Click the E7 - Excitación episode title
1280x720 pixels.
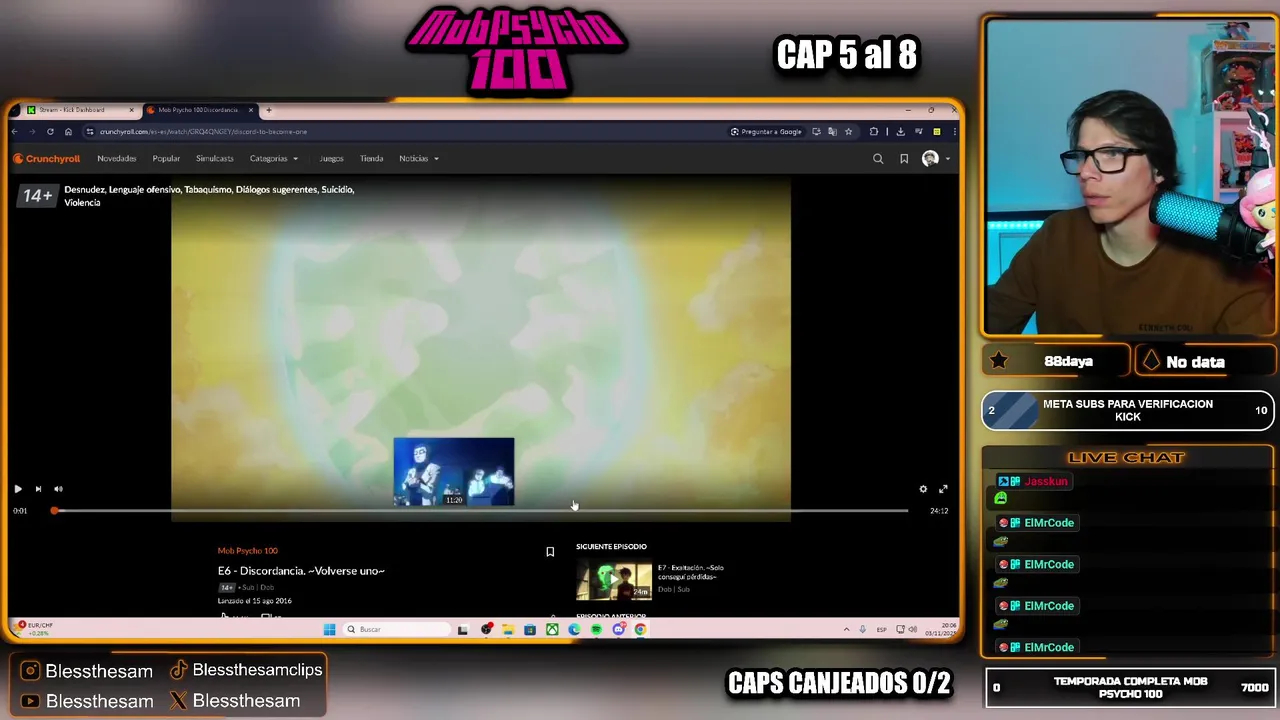point(691,572)
